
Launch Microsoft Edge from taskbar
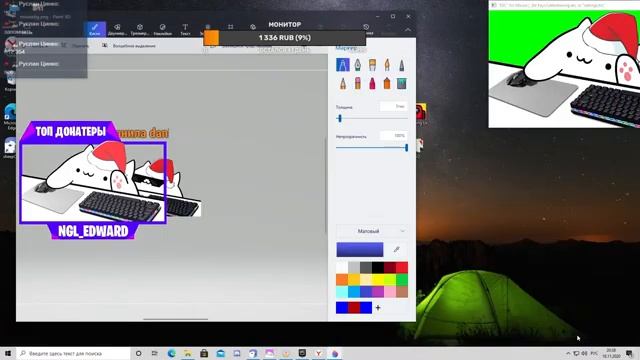(x=171, y=353)
